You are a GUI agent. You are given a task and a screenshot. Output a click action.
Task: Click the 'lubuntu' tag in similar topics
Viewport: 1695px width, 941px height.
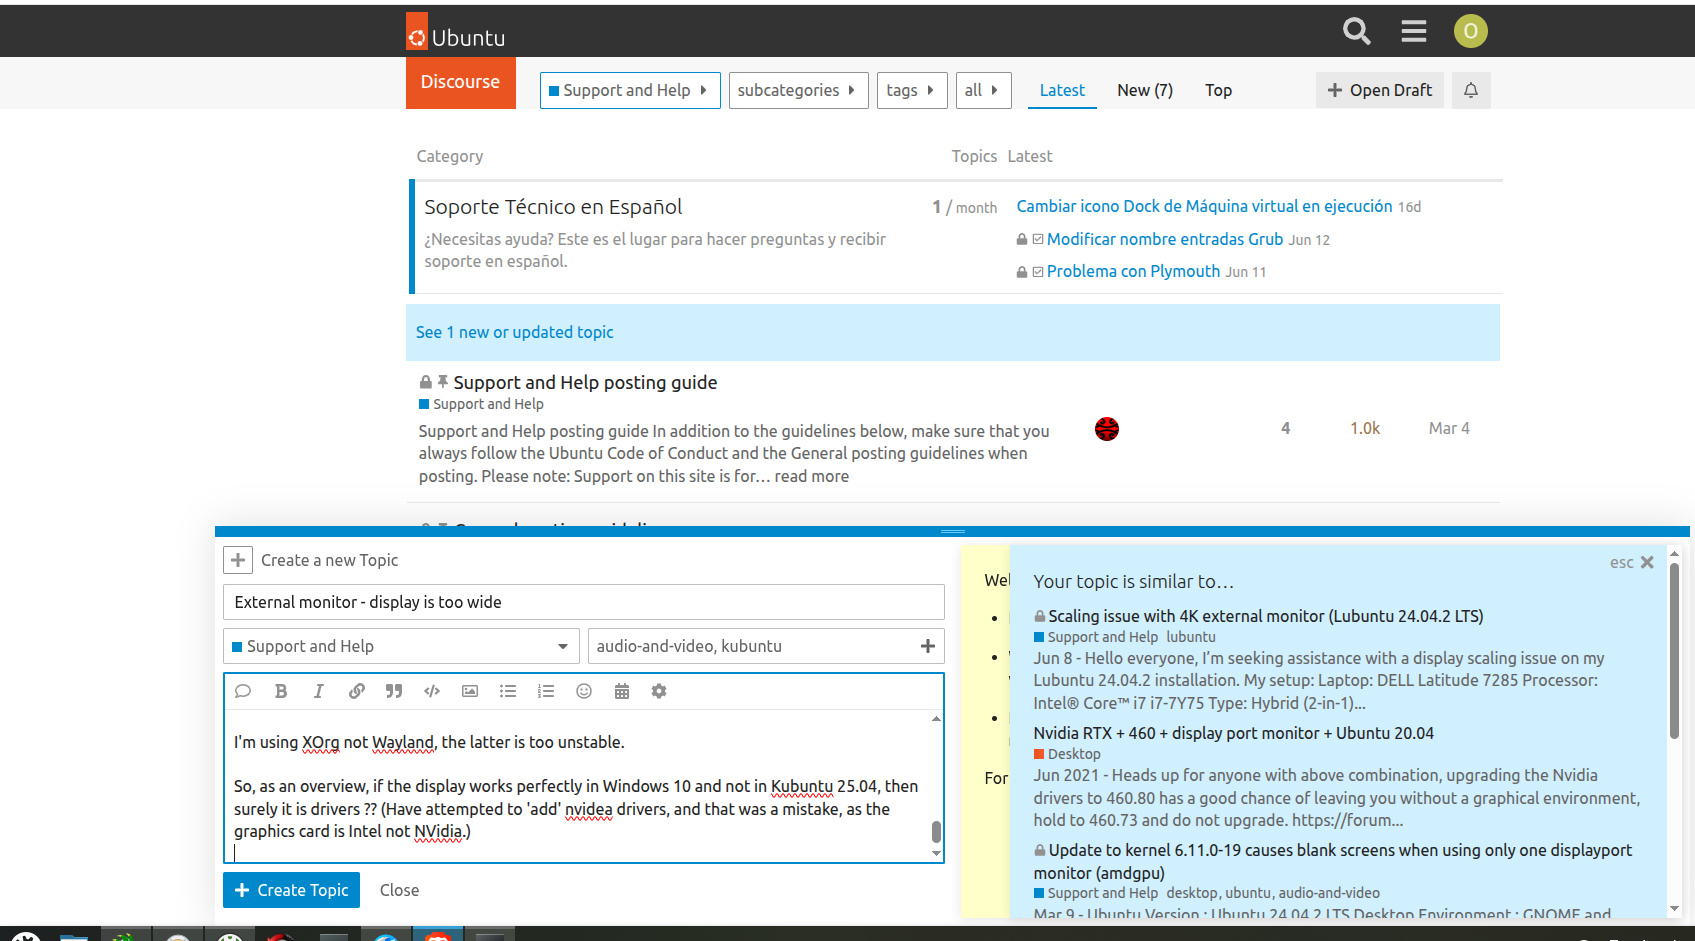1190,637
